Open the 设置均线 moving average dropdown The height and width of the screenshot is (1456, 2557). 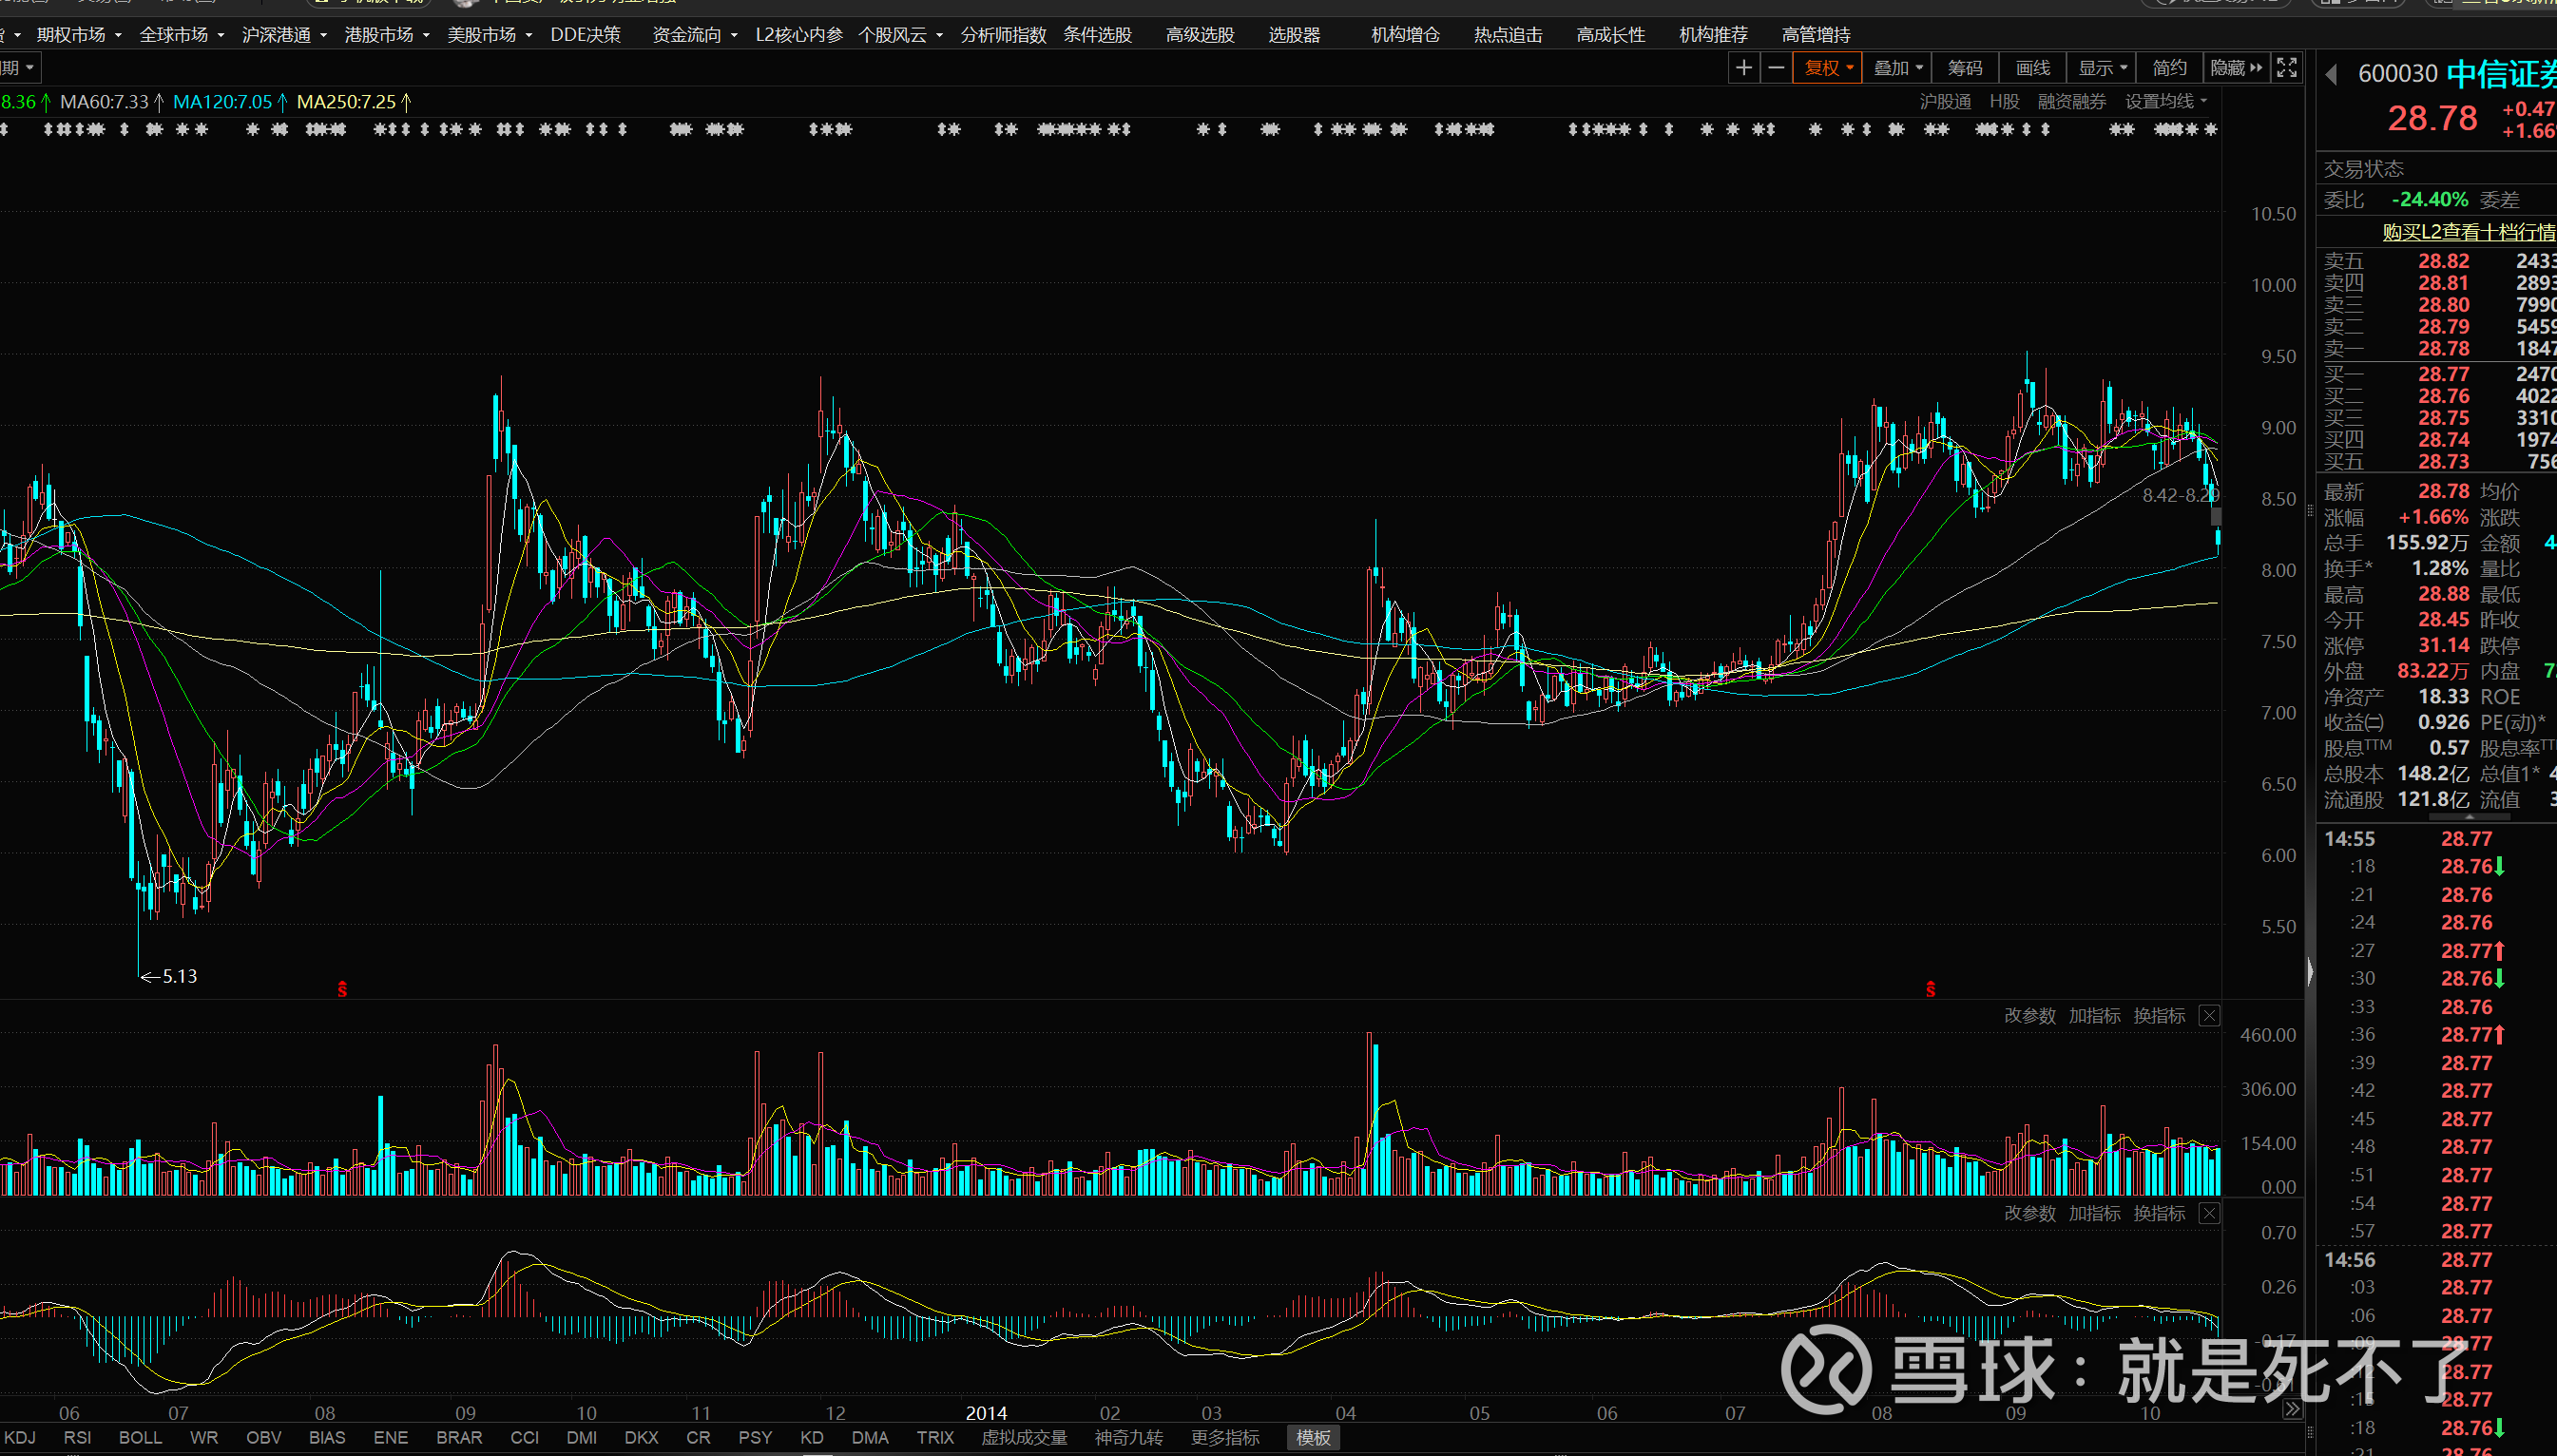[2165, 101]
